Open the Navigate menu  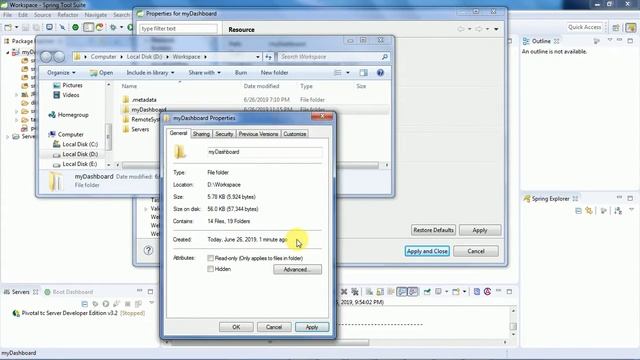coord(96,15)
